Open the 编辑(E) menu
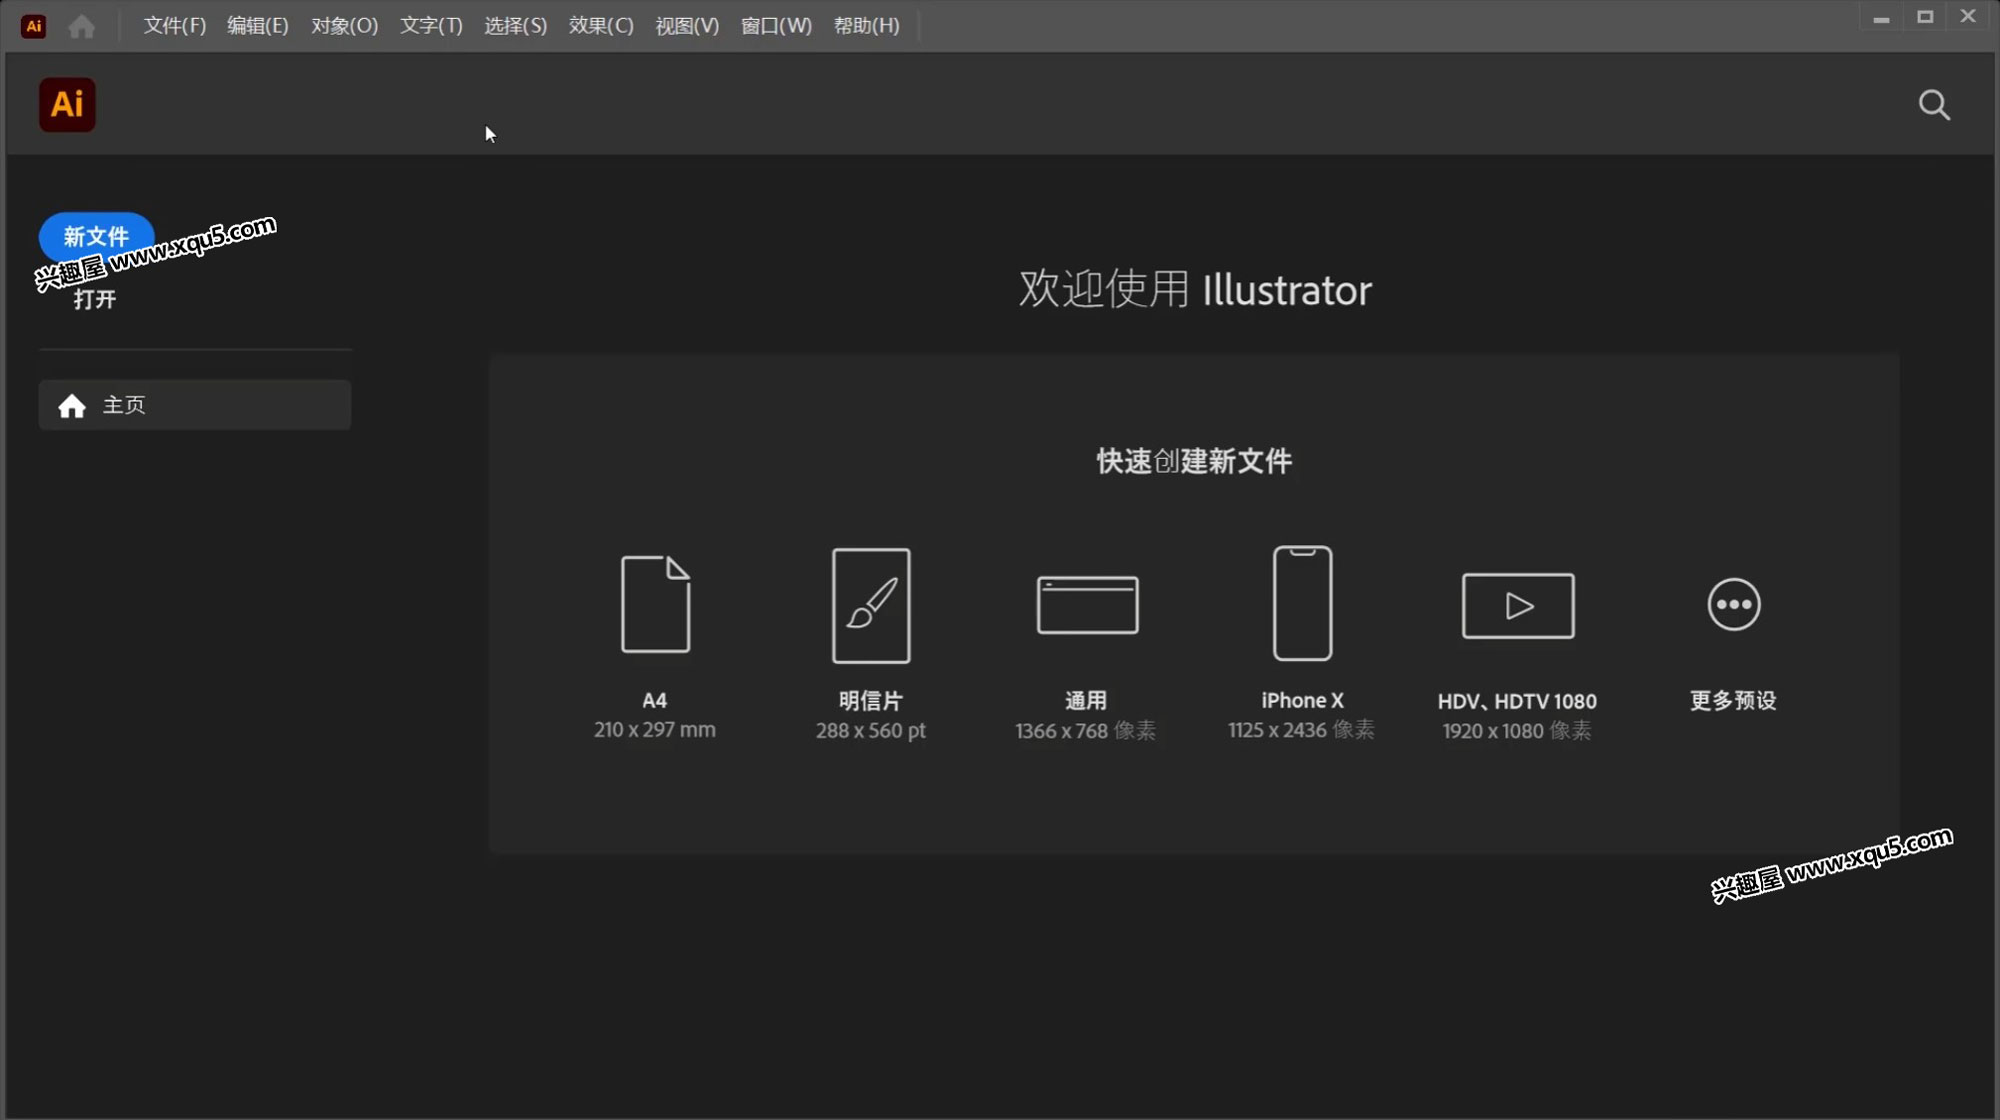 tap(258, 26)
